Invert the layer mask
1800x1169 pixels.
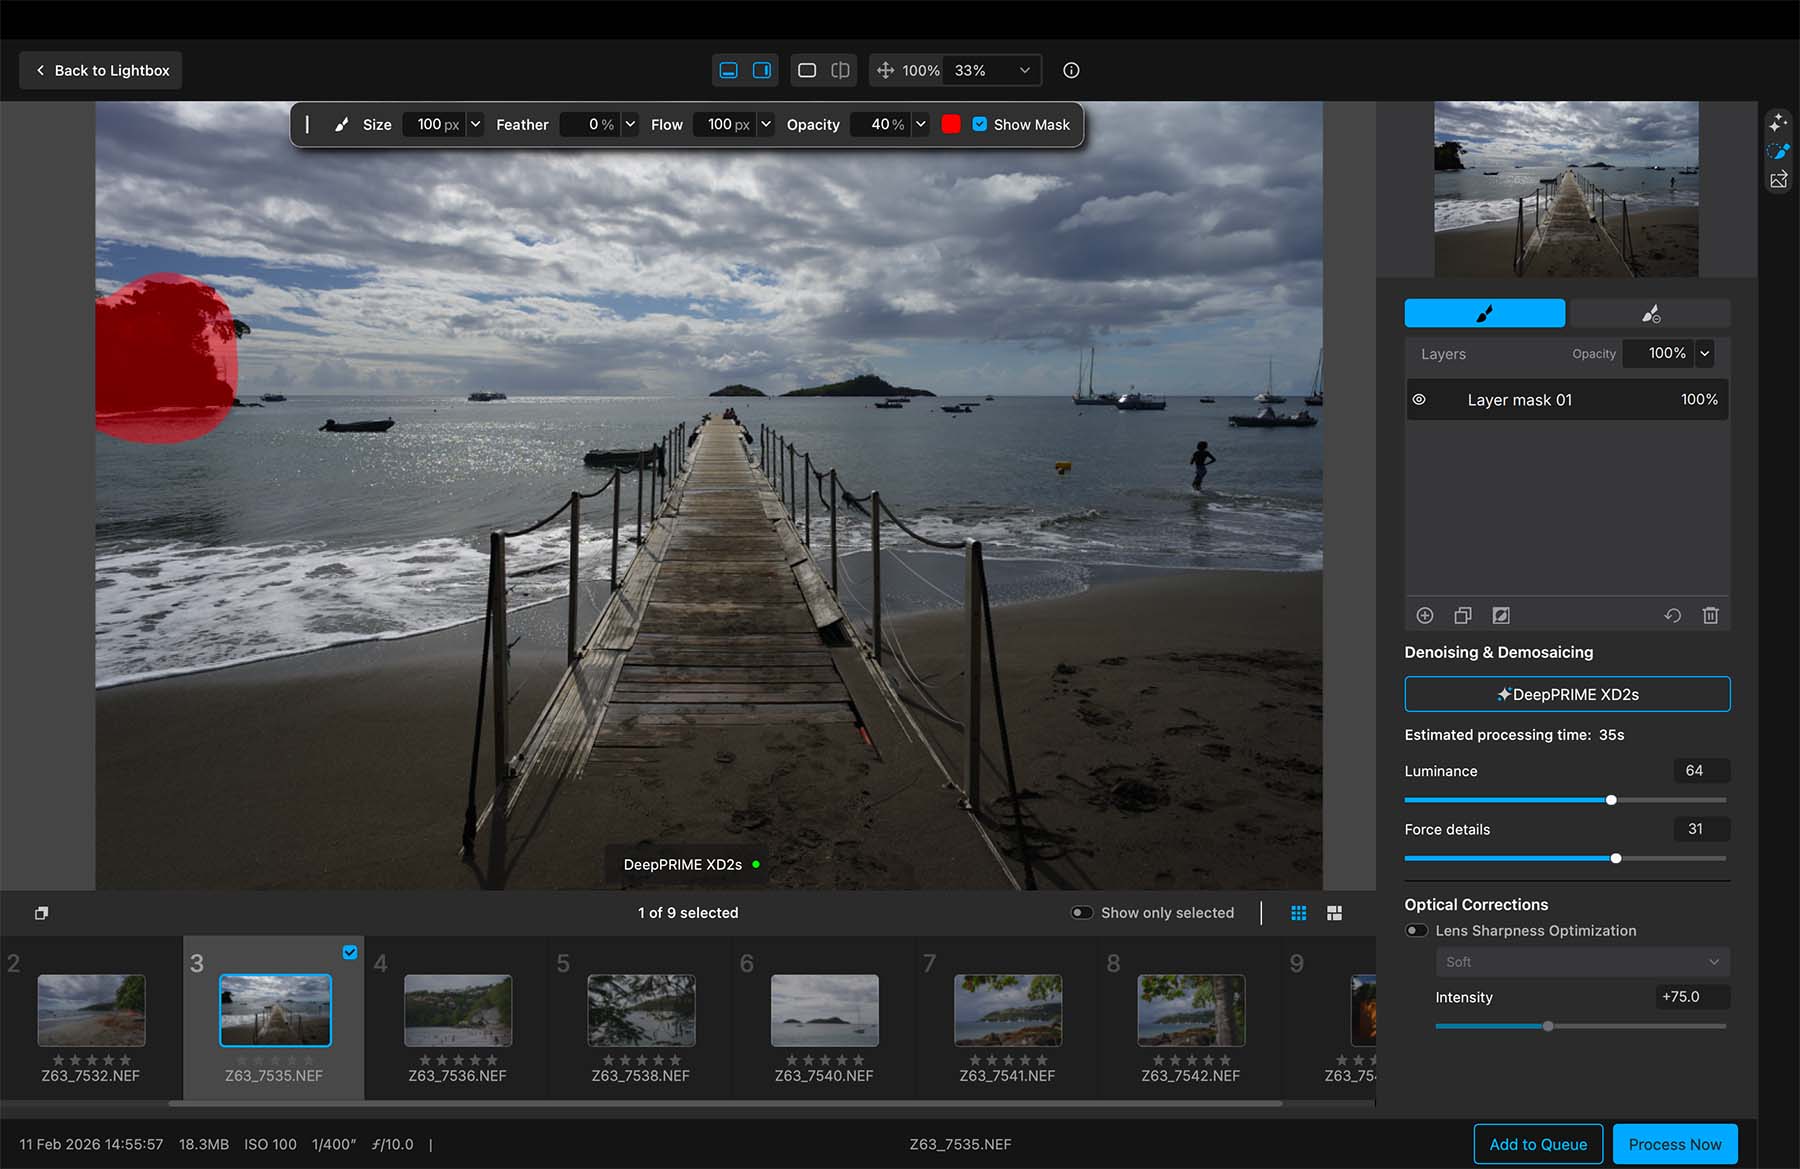tap(1501, 616)
